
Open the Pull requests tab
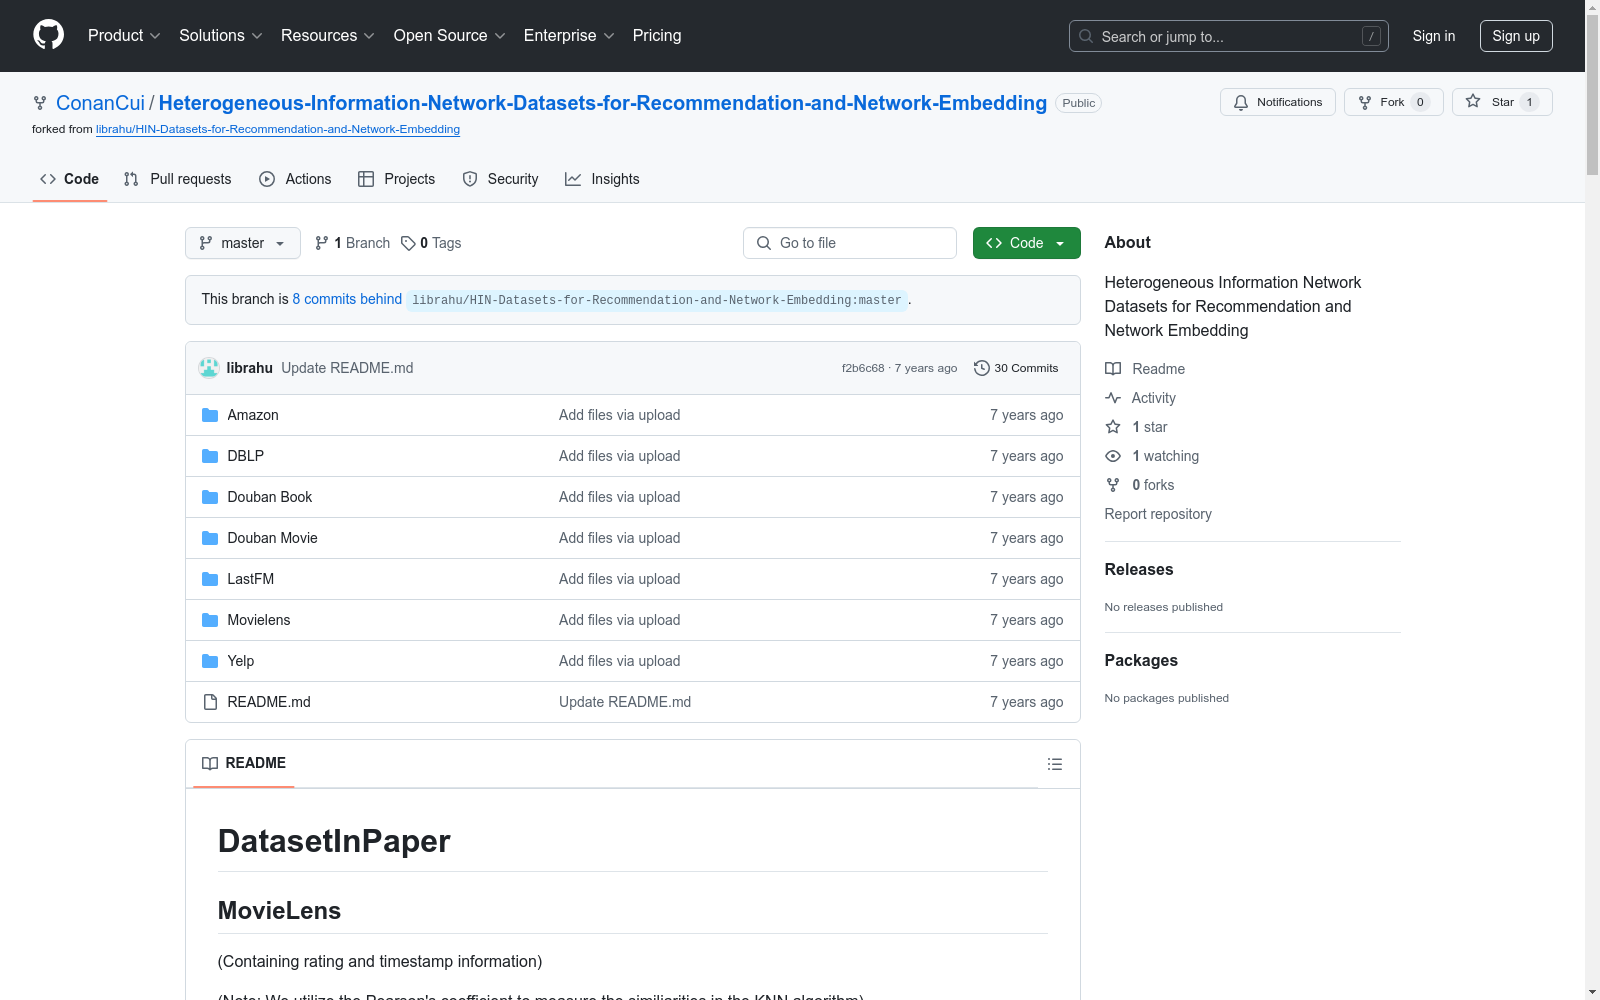point(178,179)
